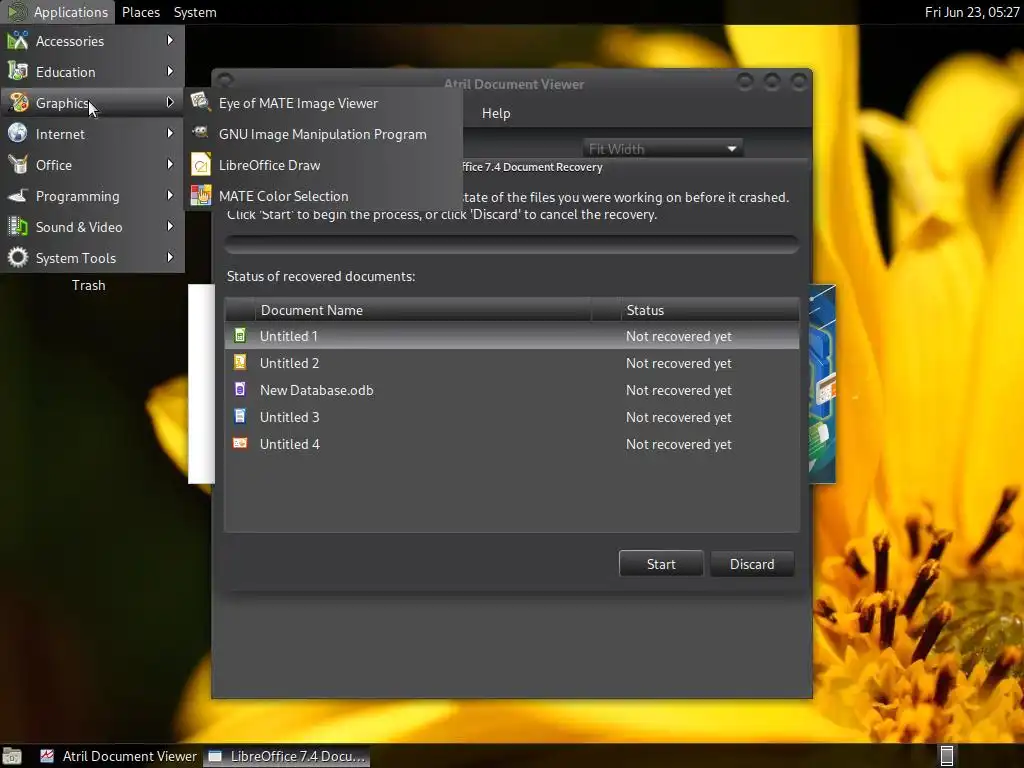Click the clock showing Fri Jun 23, 05:27
Image resolution: width=1024 pixels, height=768 pixels.
972,12
